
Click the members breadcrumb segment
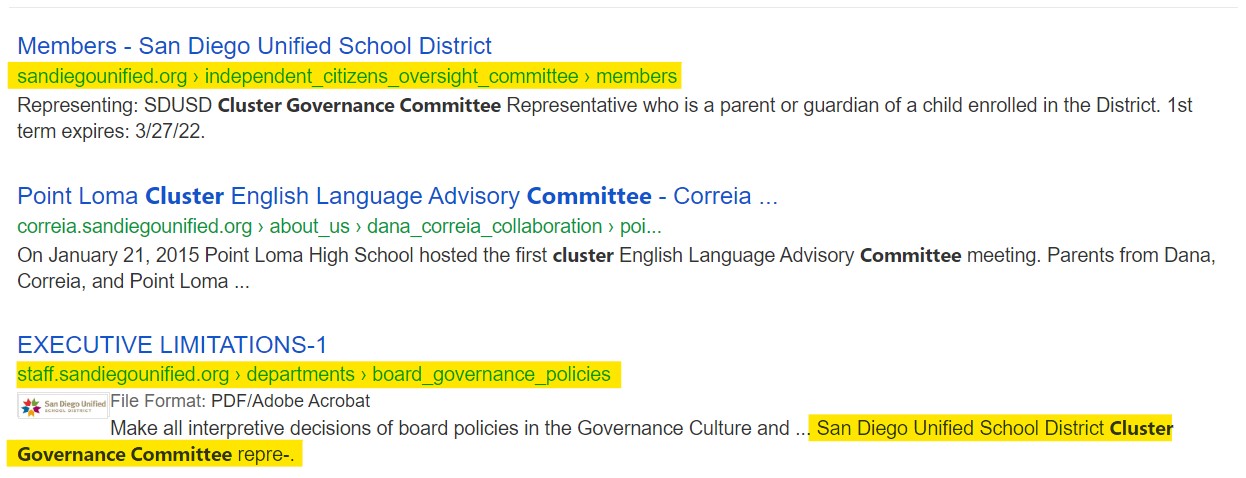coord(637,76)
